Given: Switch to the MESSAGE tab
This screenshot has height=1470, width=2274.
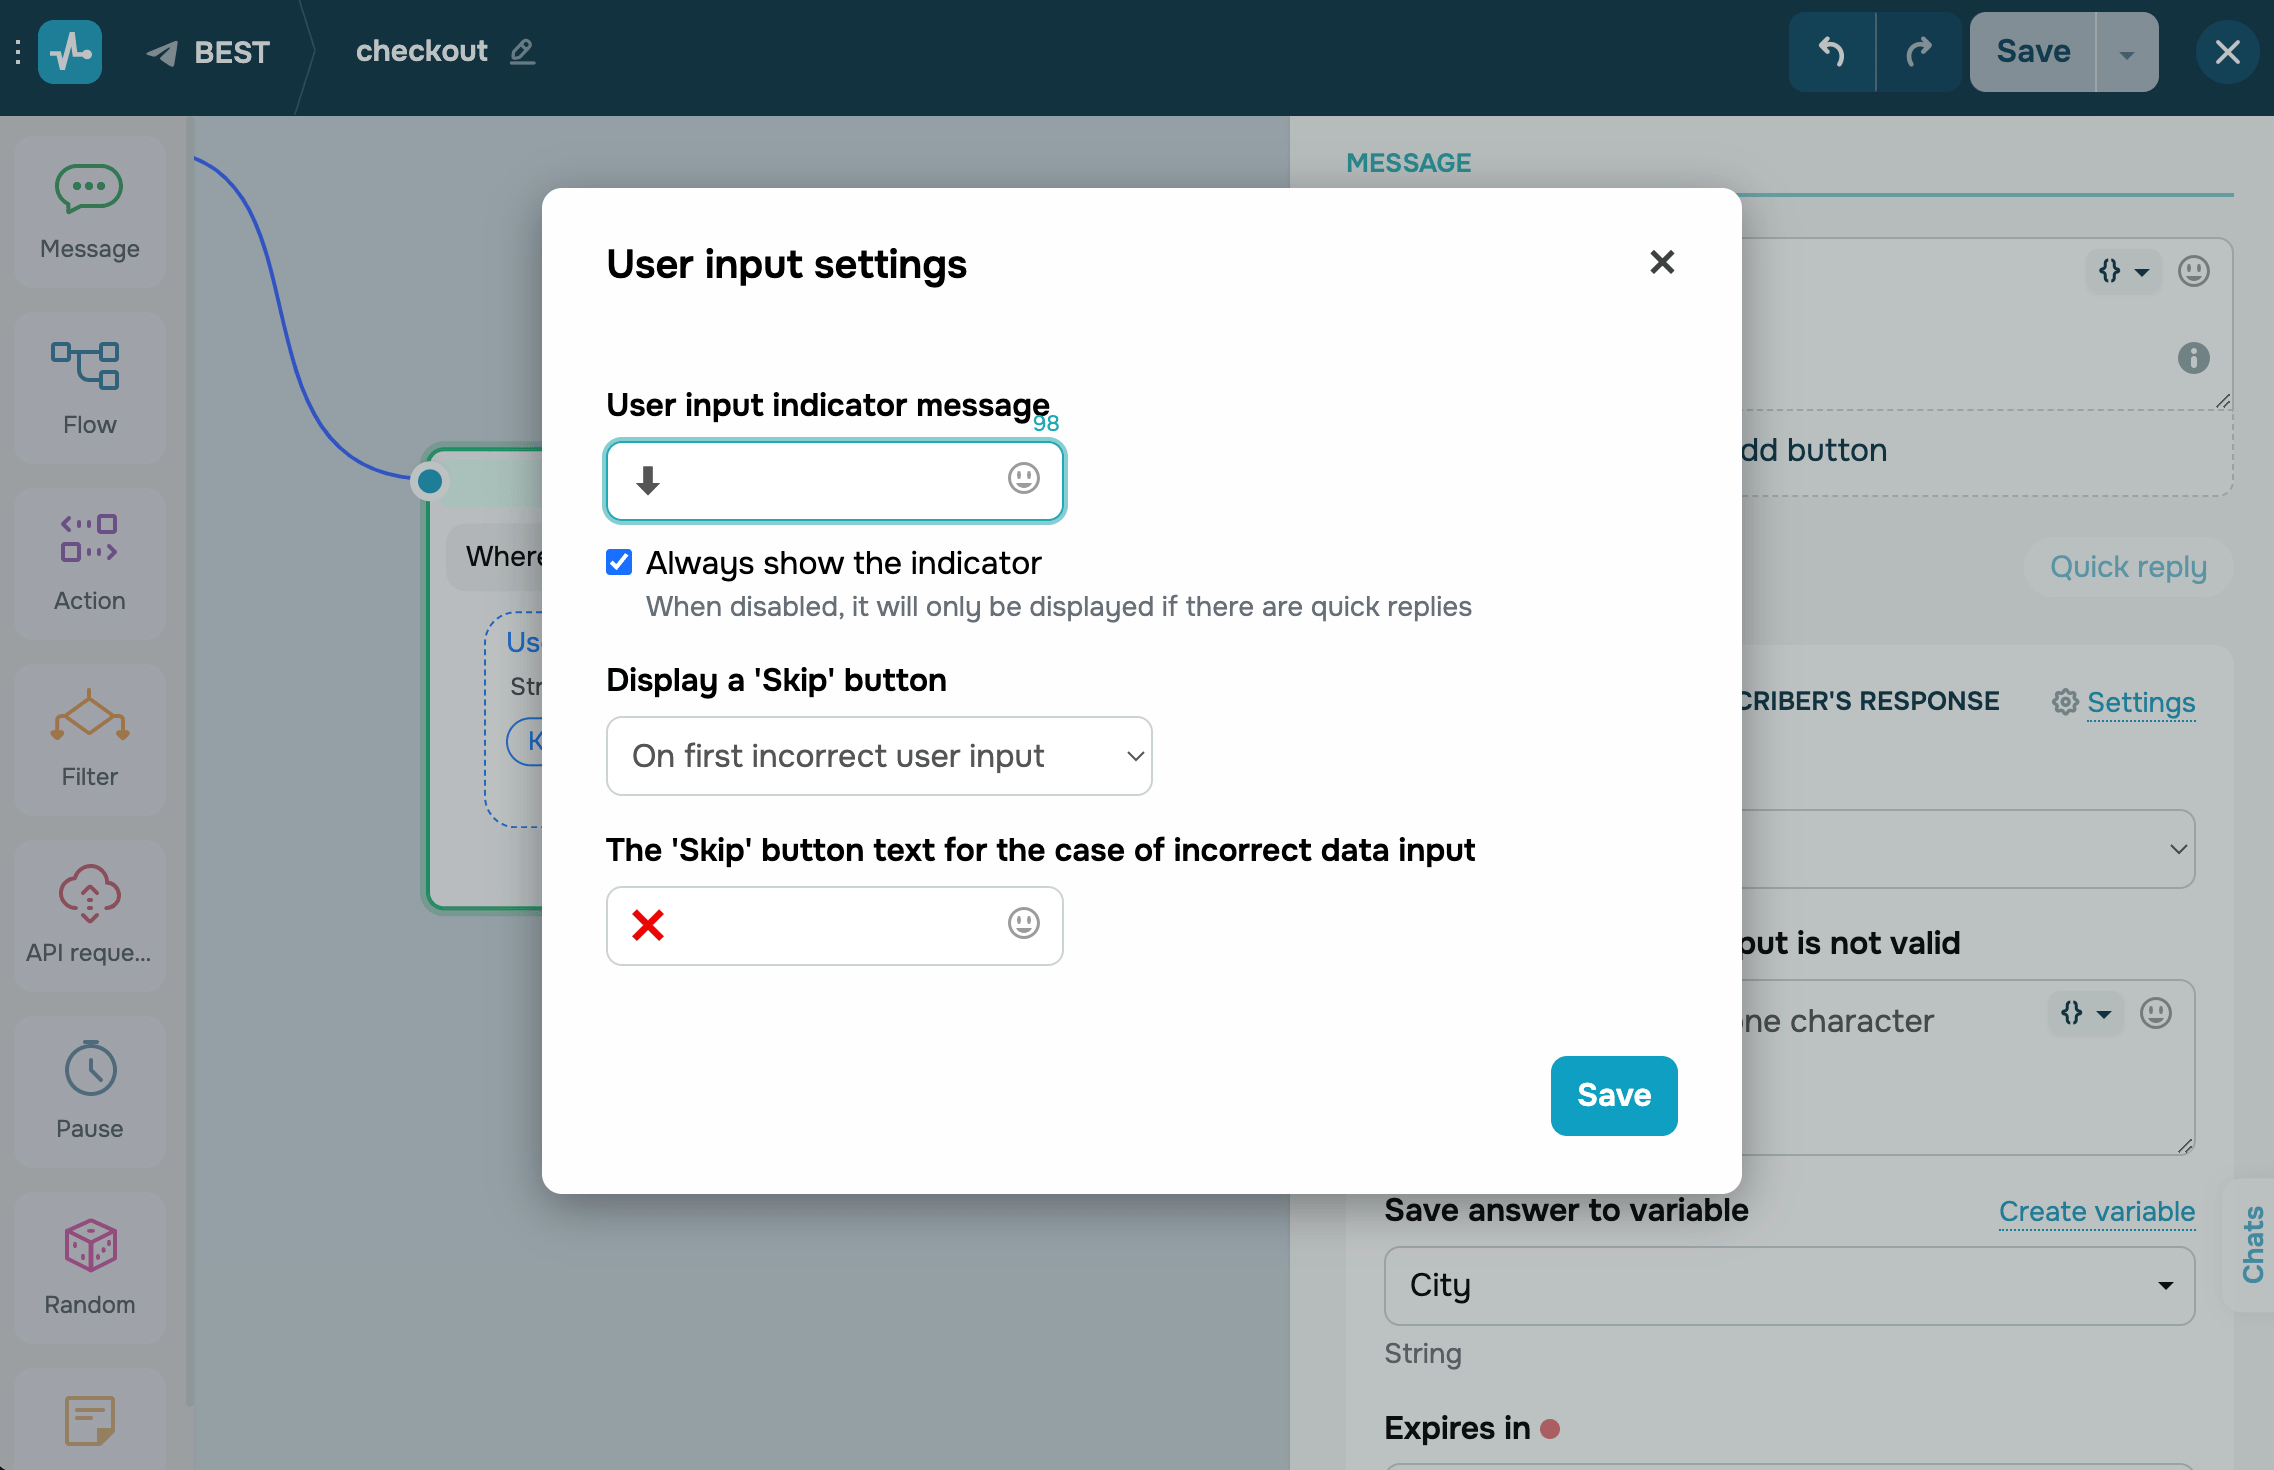Looking at the screenshot, I should 1408,163.
